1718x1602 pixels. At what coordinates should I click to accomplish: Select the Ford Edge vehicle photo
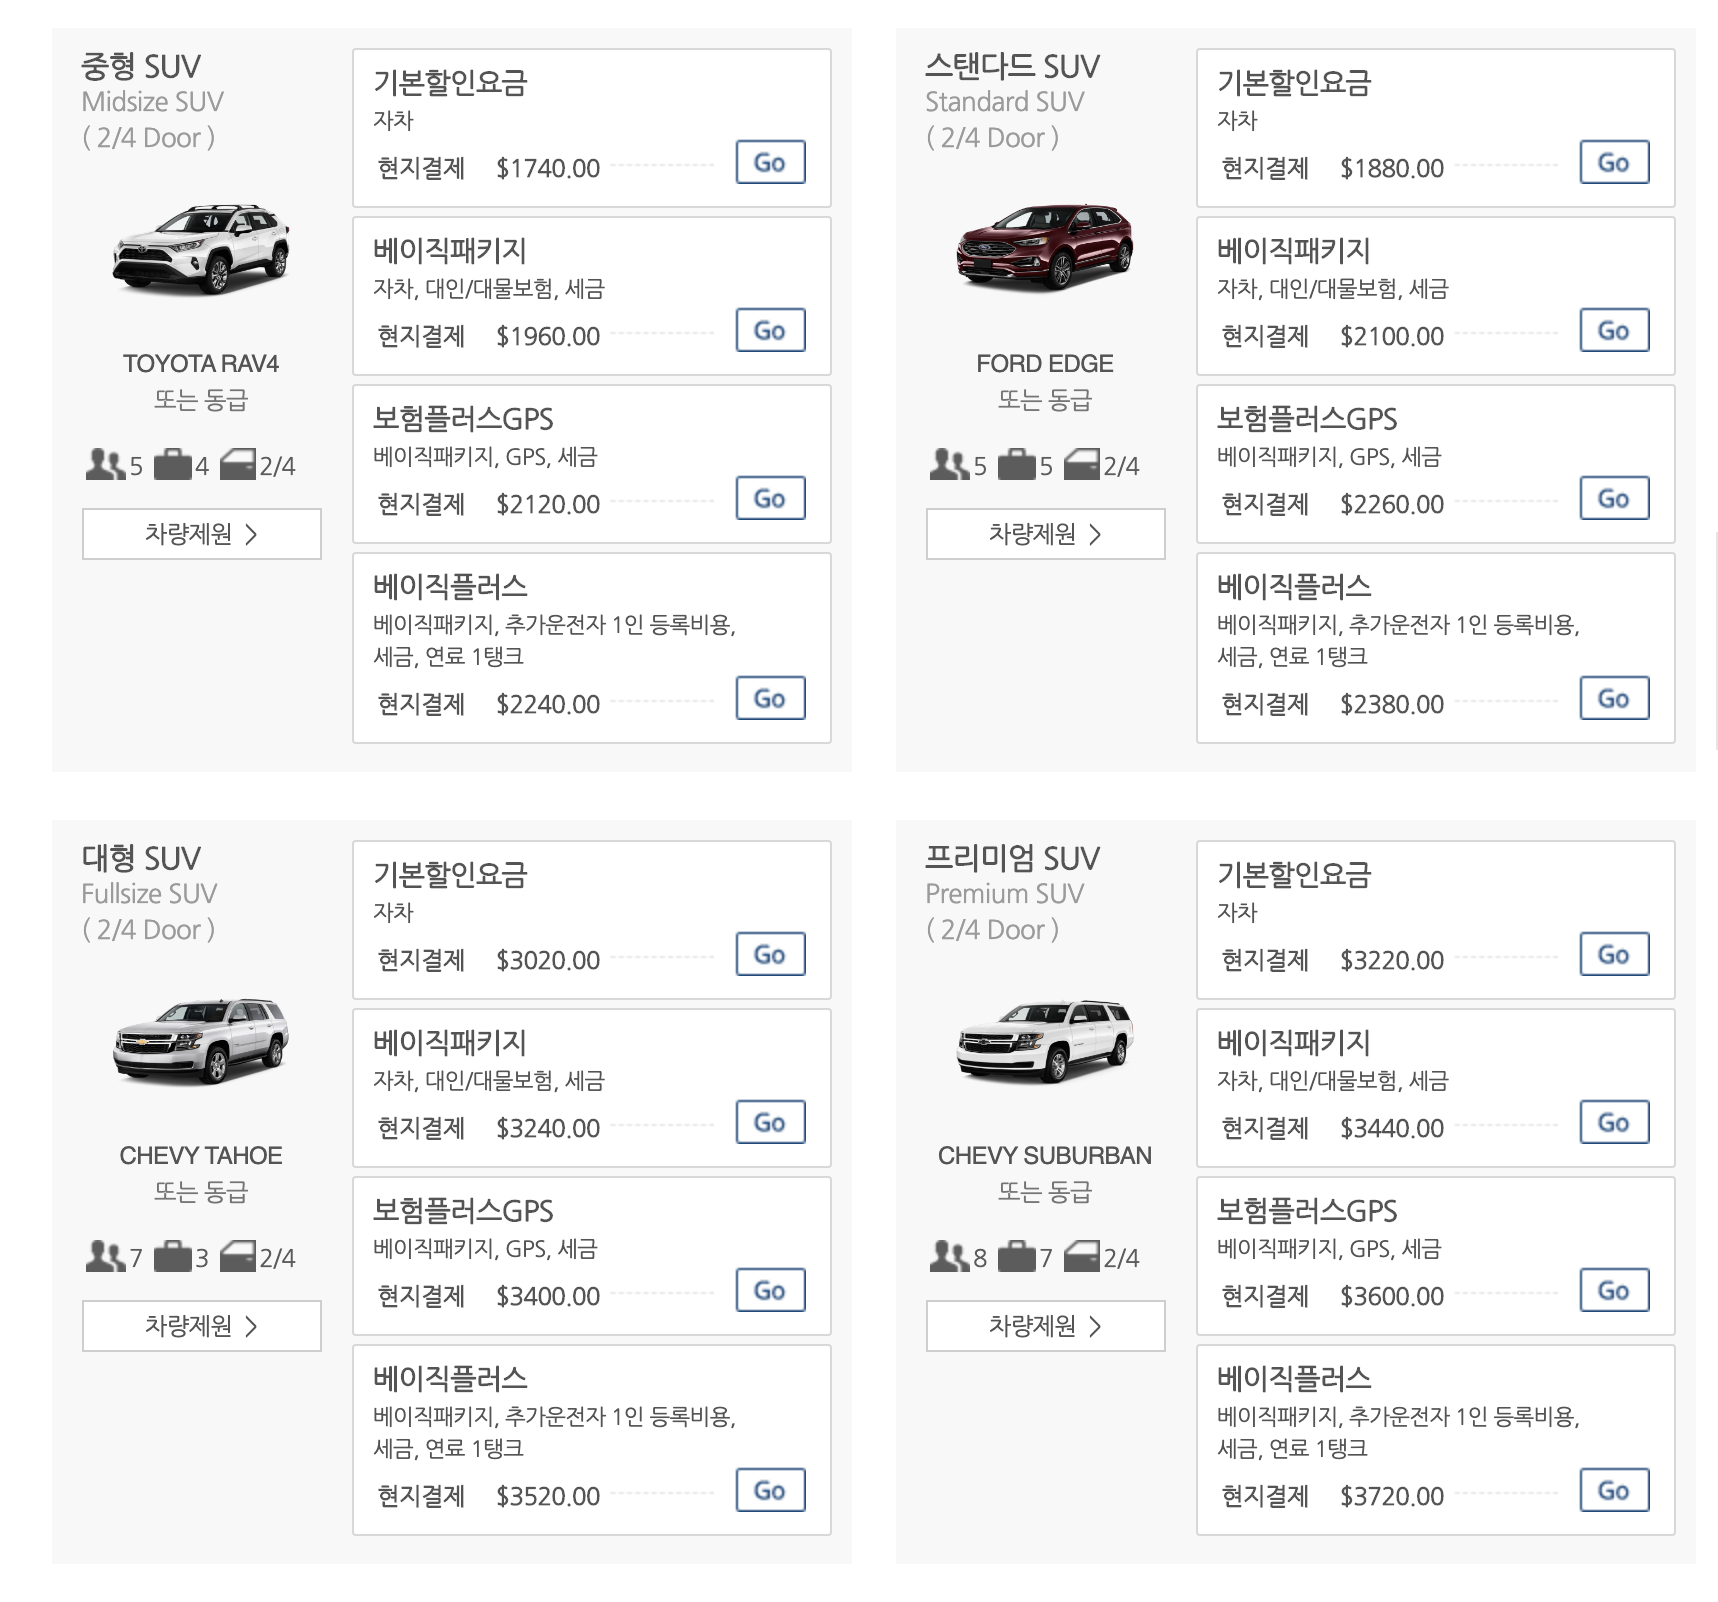tap(1045, 246)
